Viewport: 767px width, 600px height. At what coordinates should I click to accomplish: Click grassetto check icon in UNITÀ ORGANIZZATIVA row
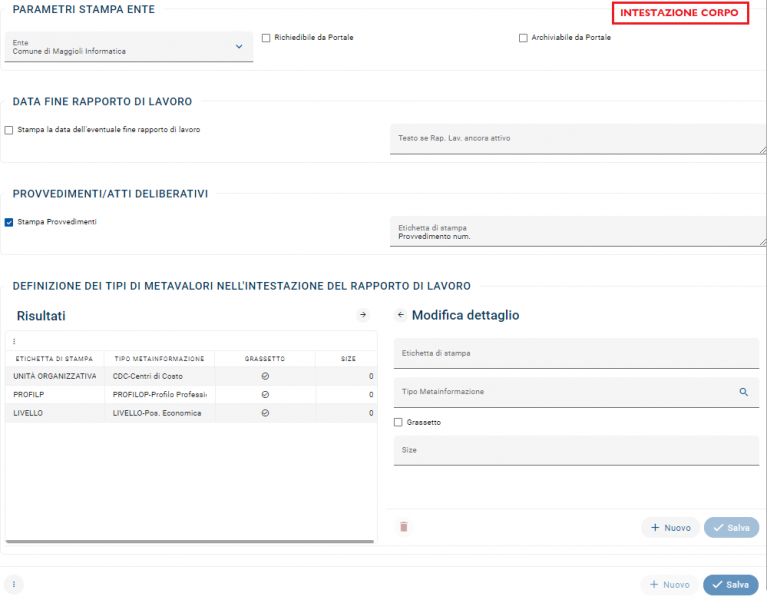[x=265, y=376]
